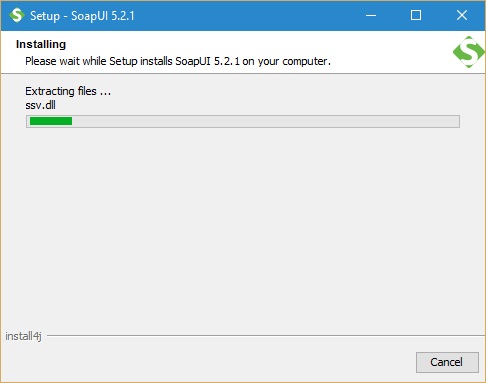Click the green SoapUI logo in header banner
The image size is (486, 383).
[469, 52]
